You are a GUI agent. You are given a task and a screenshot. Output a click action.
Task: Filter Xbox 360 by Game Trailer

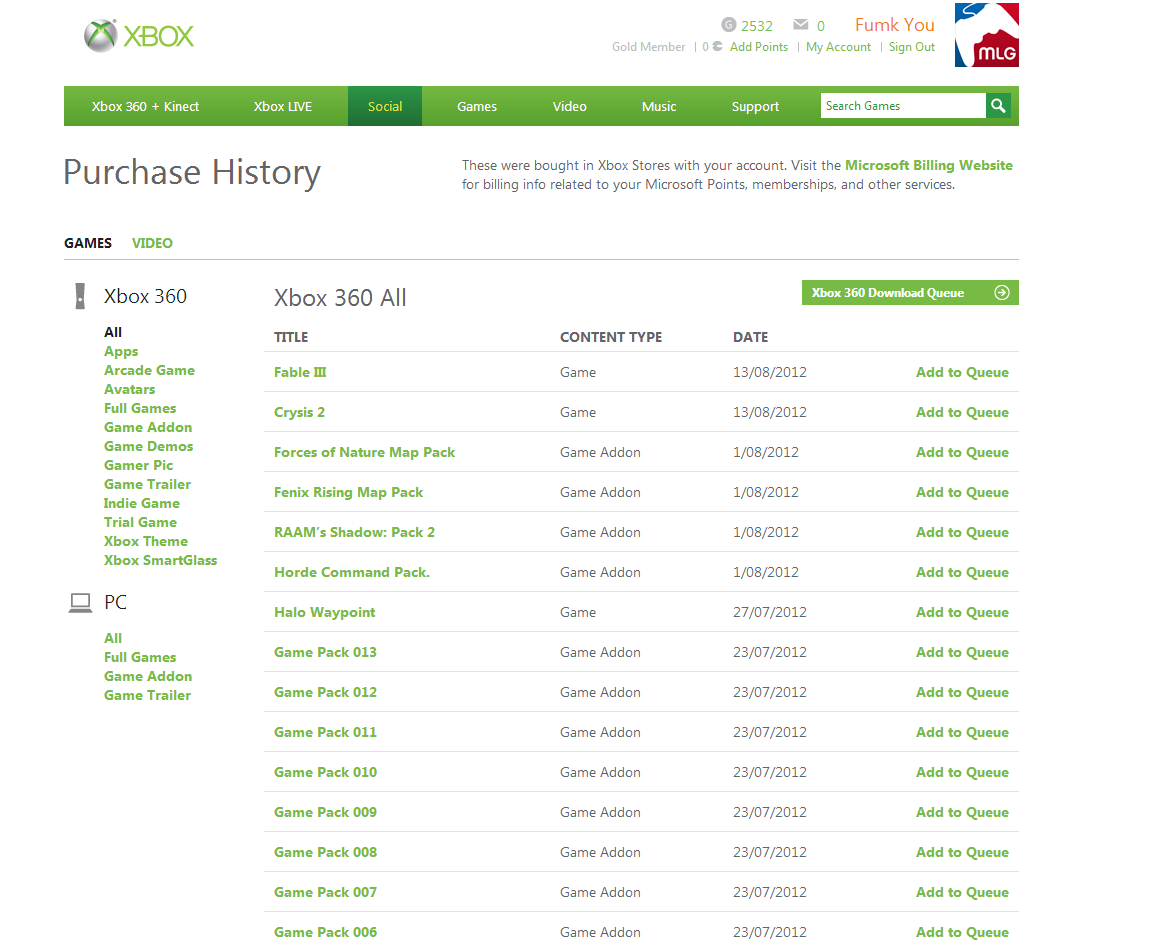point(147,484)
